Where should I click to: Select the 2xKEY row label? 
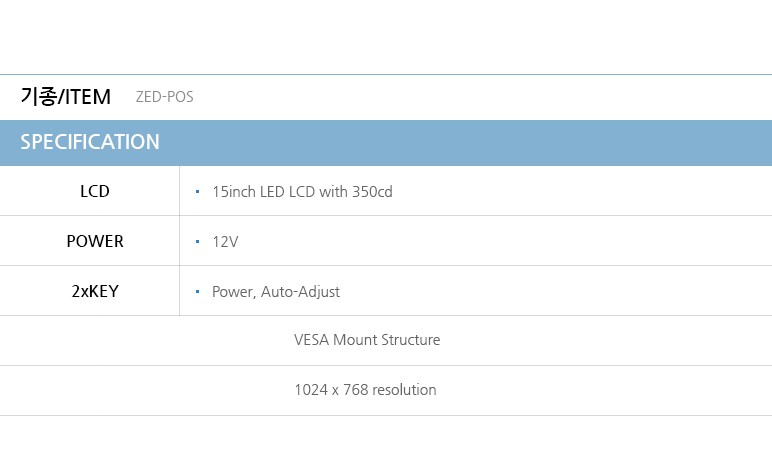[x=95, y=291]
